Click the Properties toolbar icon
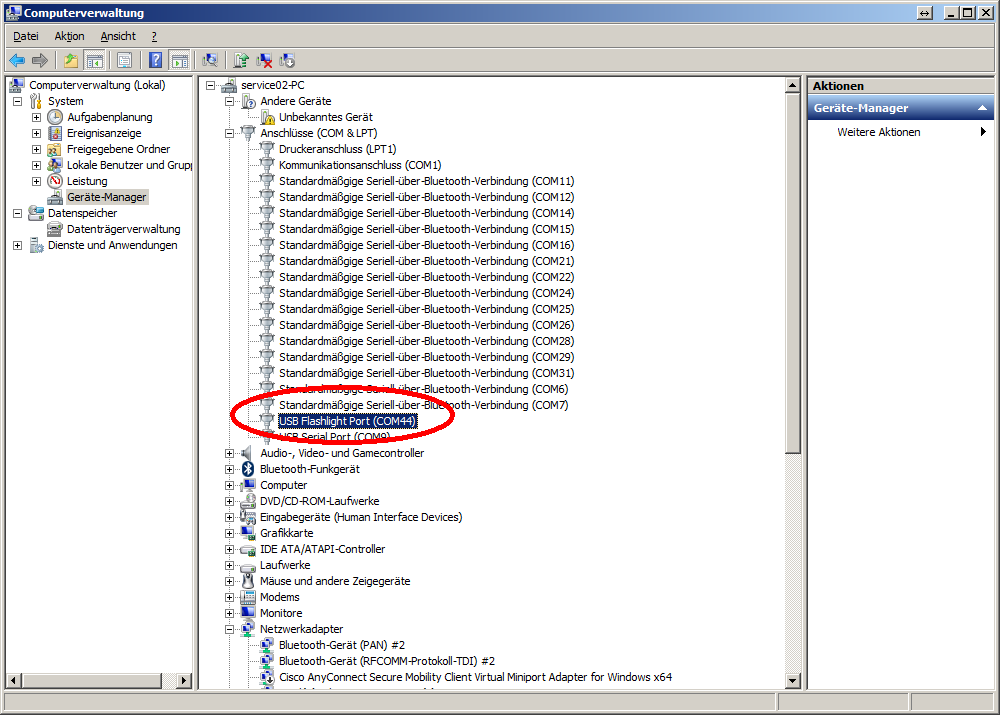1000x715 pixels. (124, 60)
